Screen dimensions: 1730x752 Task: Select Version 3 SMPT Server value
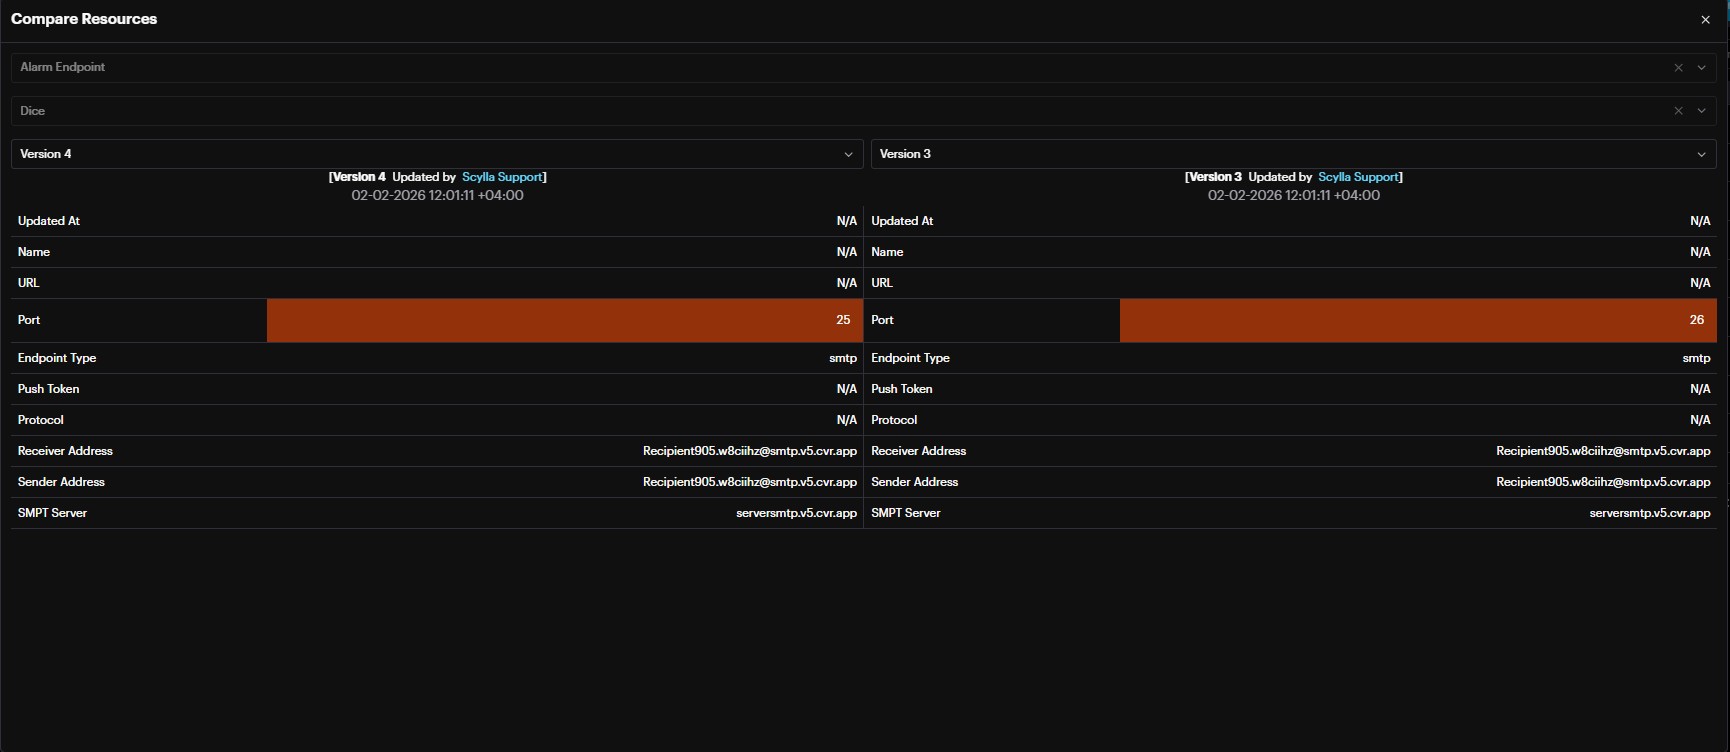click(x=1649, y=513)
